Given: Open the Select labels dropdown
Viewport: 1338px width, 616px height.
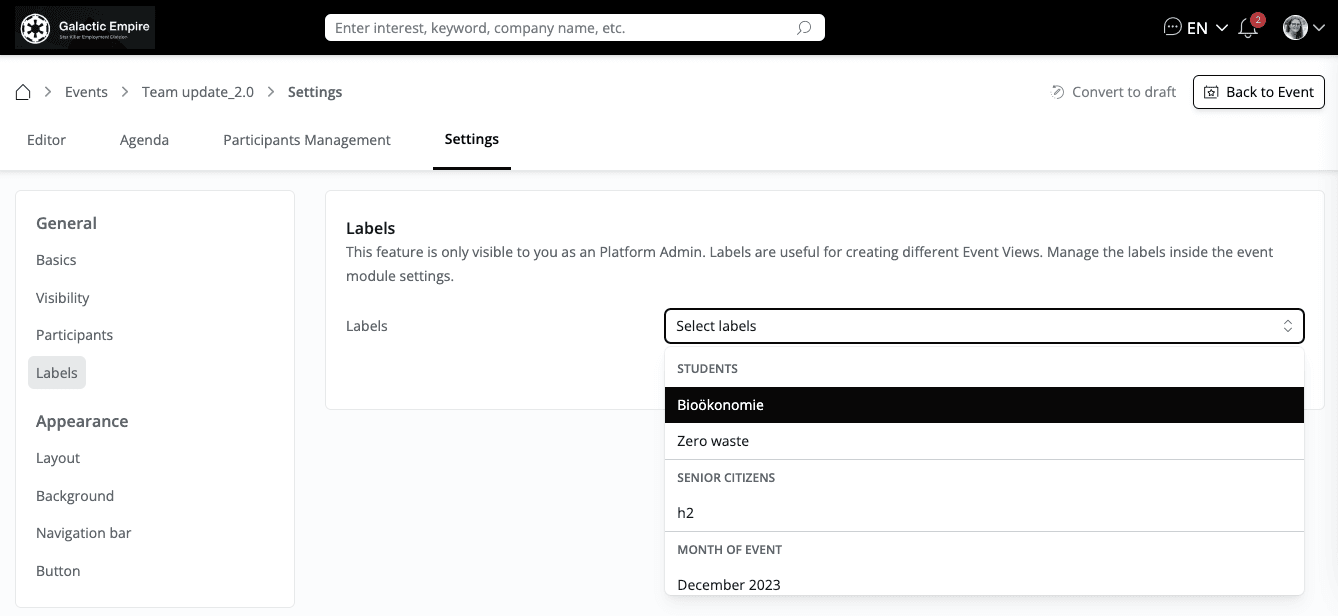Looking at the screenshot, I should 984,326.
